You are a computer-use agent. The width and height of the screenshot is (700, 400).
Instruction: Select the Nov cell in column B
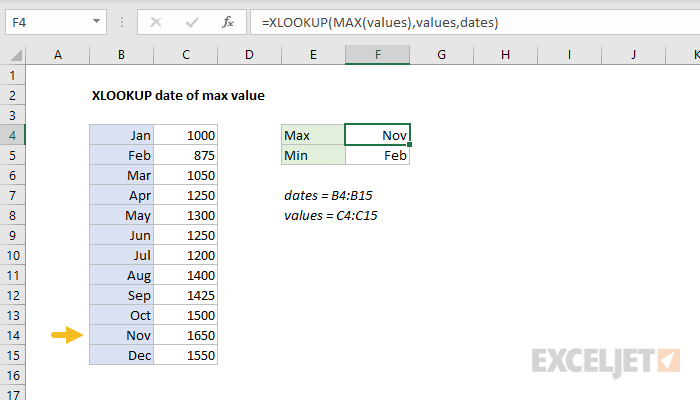(121, 335)
